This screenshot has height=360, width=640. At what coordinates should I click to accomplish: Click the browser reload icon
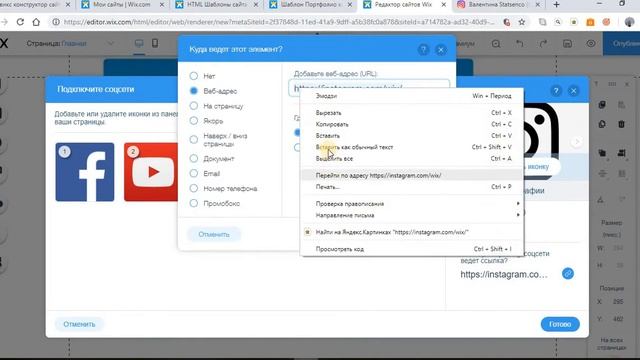[20, 22]
